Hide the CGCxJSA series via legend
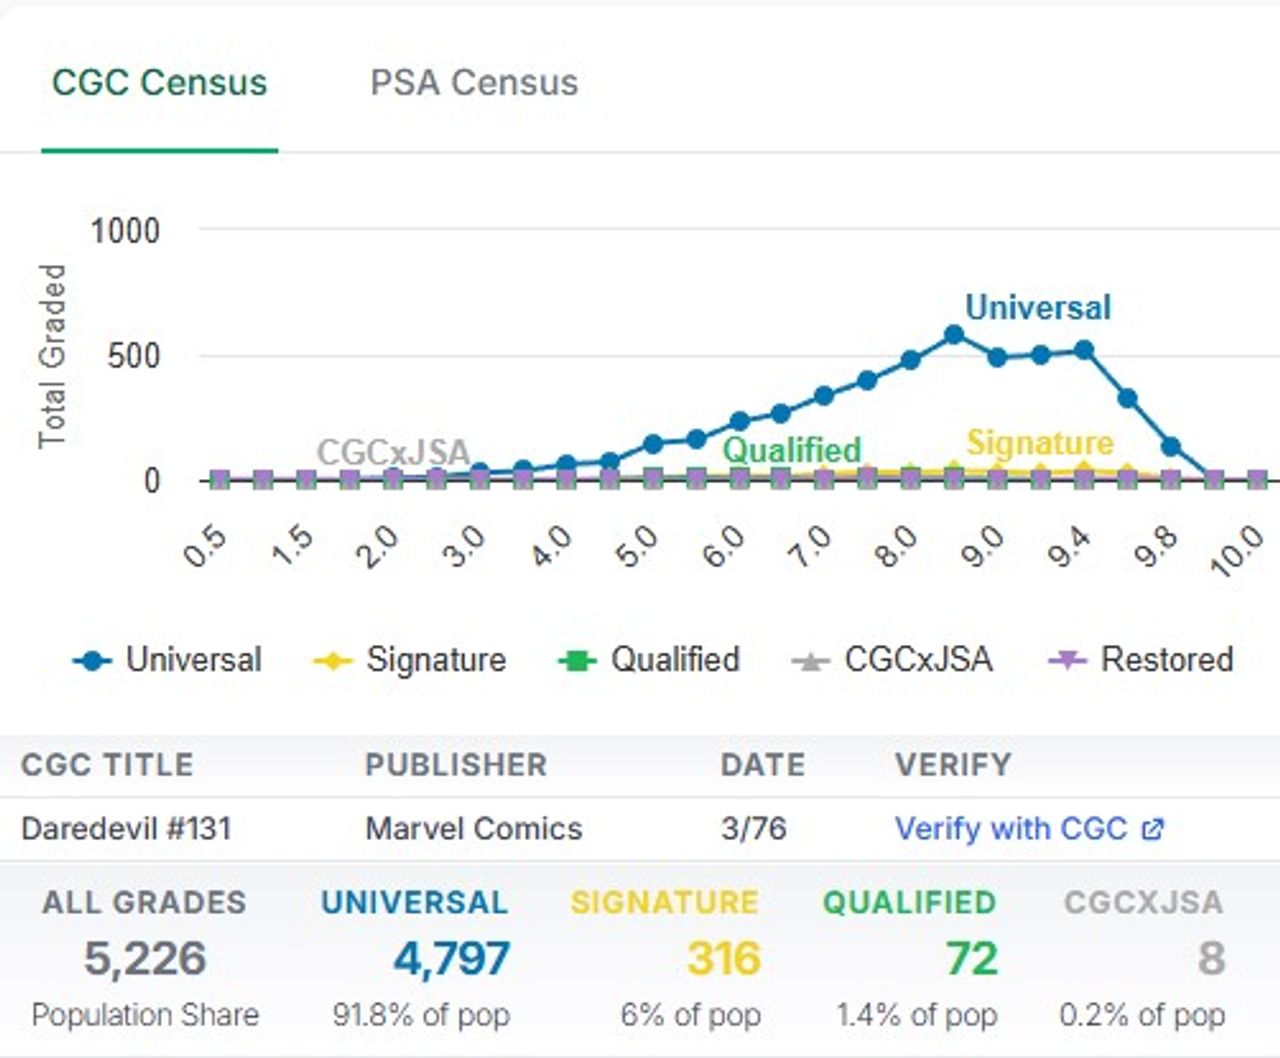Image resolution: width=1280 pixels, height=1058 pixels. [918, 660]
